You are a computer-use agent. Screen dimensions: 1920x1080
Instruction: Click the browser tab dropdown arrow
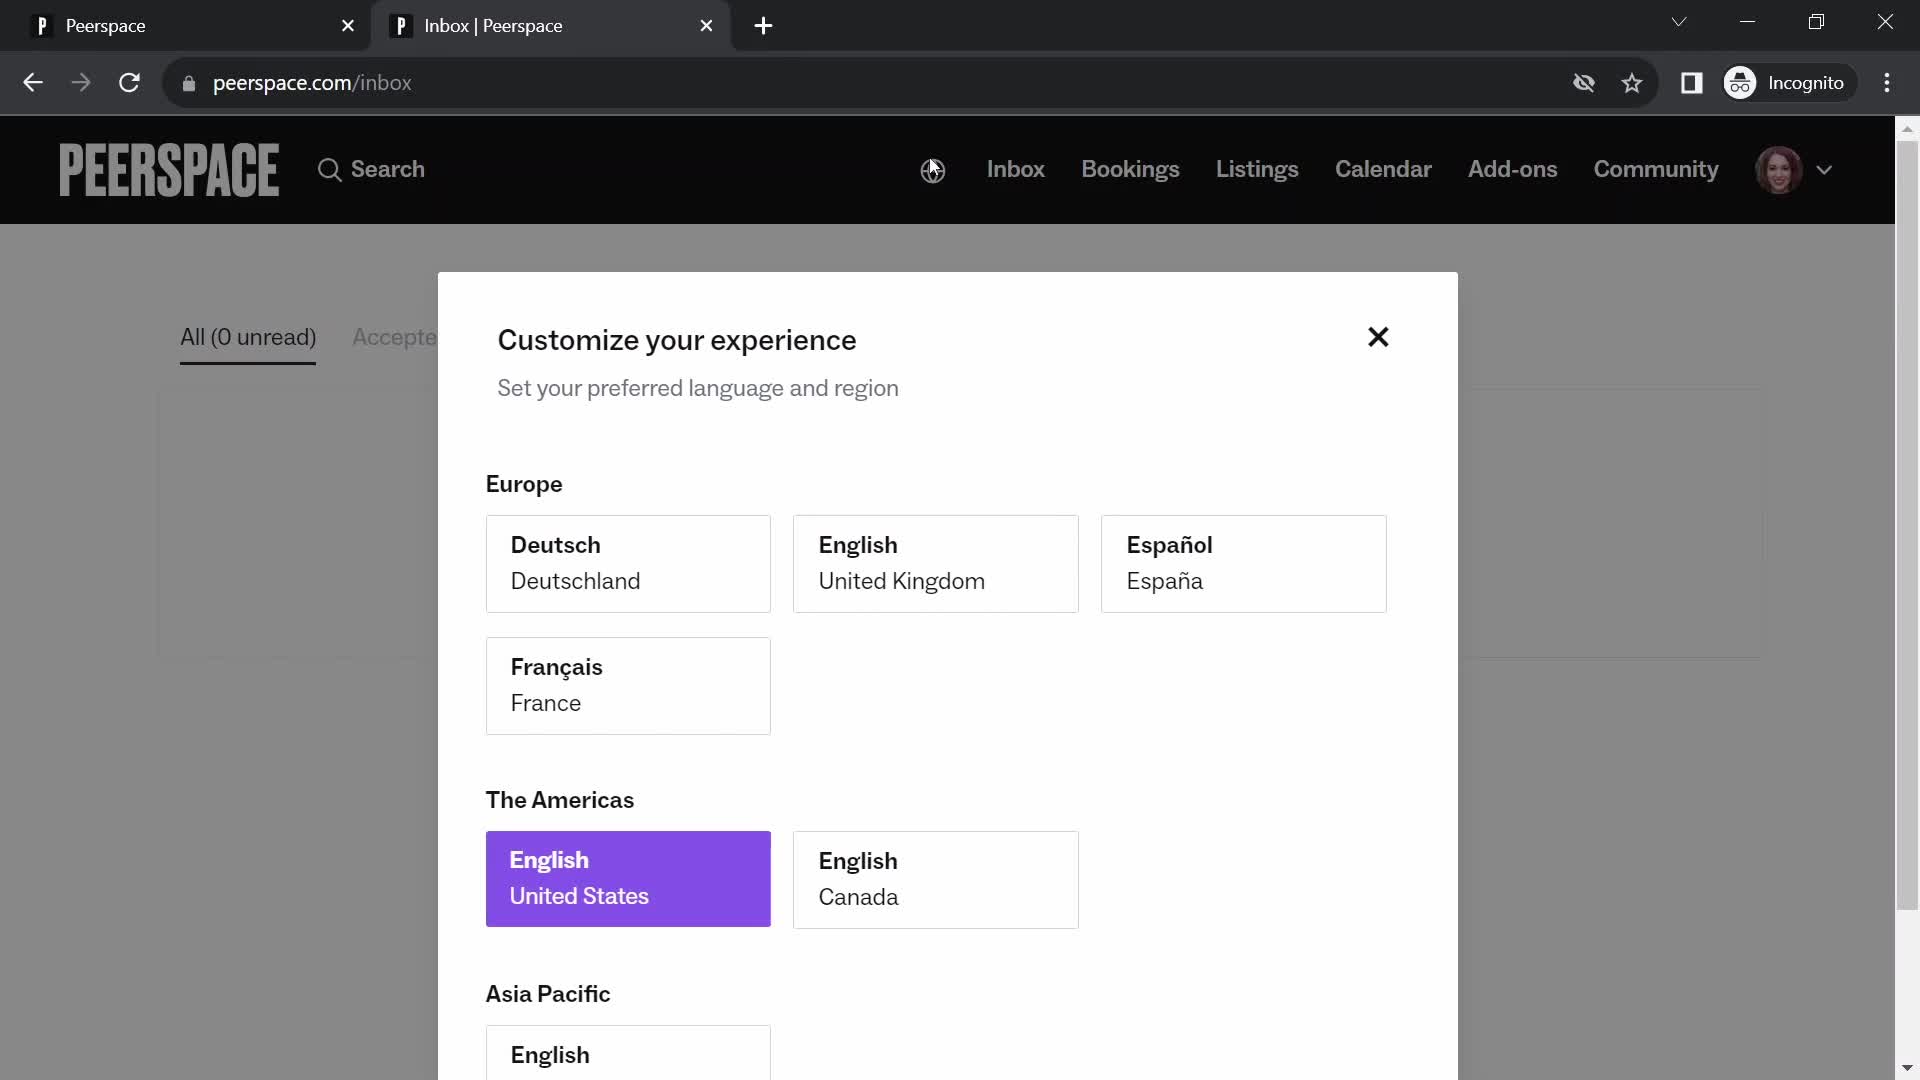click(1679, 24)
